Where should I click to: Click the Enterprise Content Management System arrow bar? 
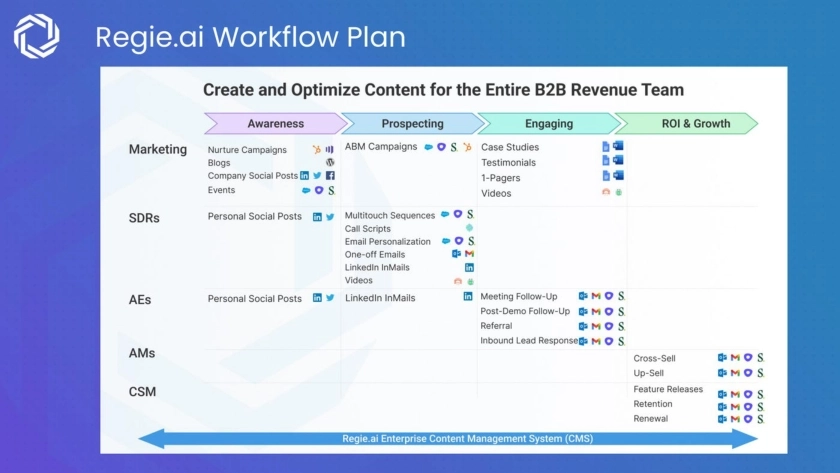(448, 438)
